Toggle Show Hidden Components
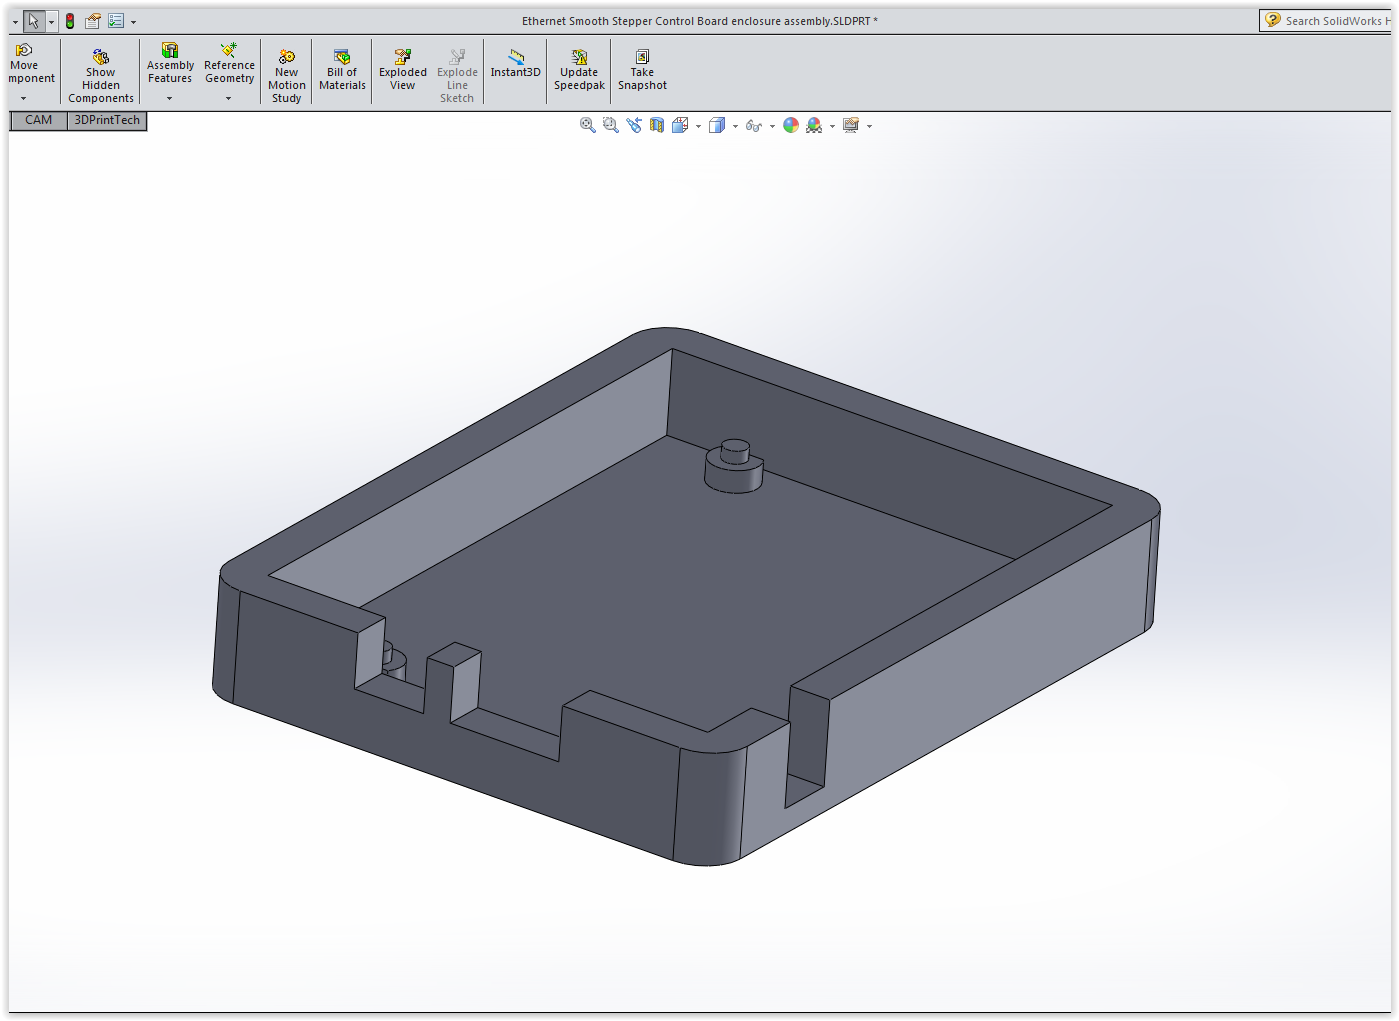 101,77
